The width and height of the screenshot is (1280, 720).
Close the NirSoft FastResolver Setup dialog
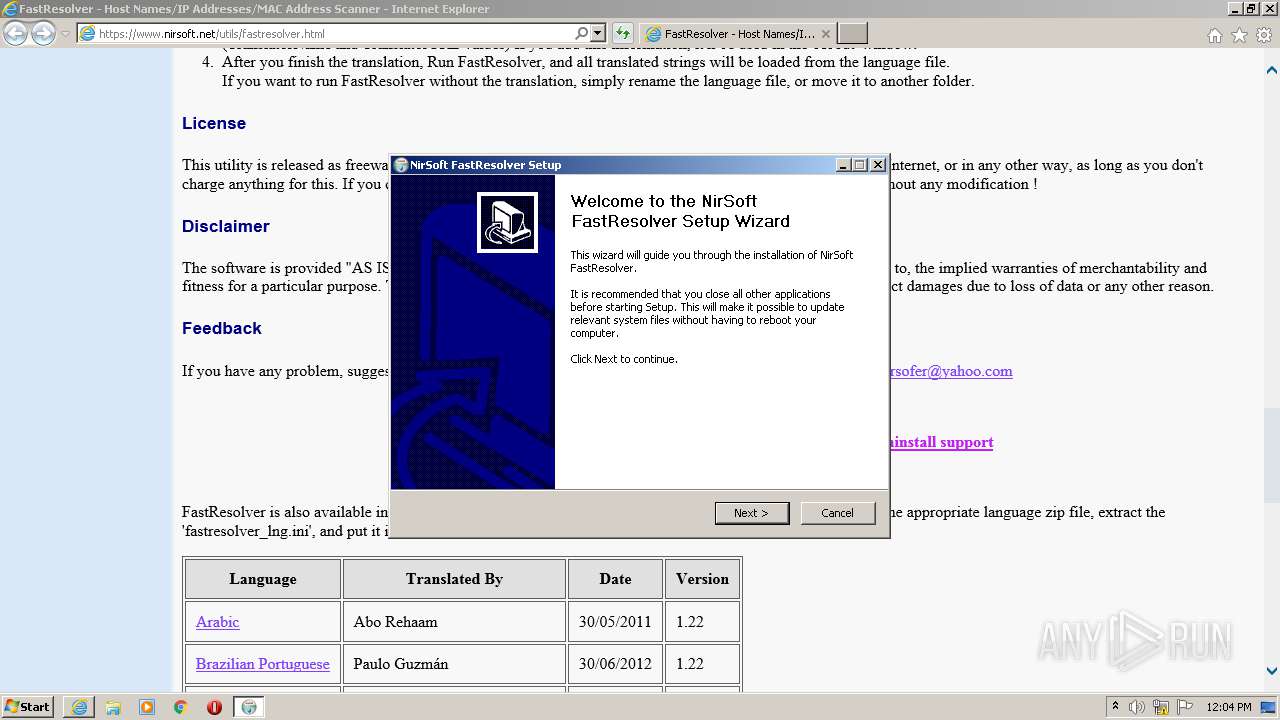[878, 165]
